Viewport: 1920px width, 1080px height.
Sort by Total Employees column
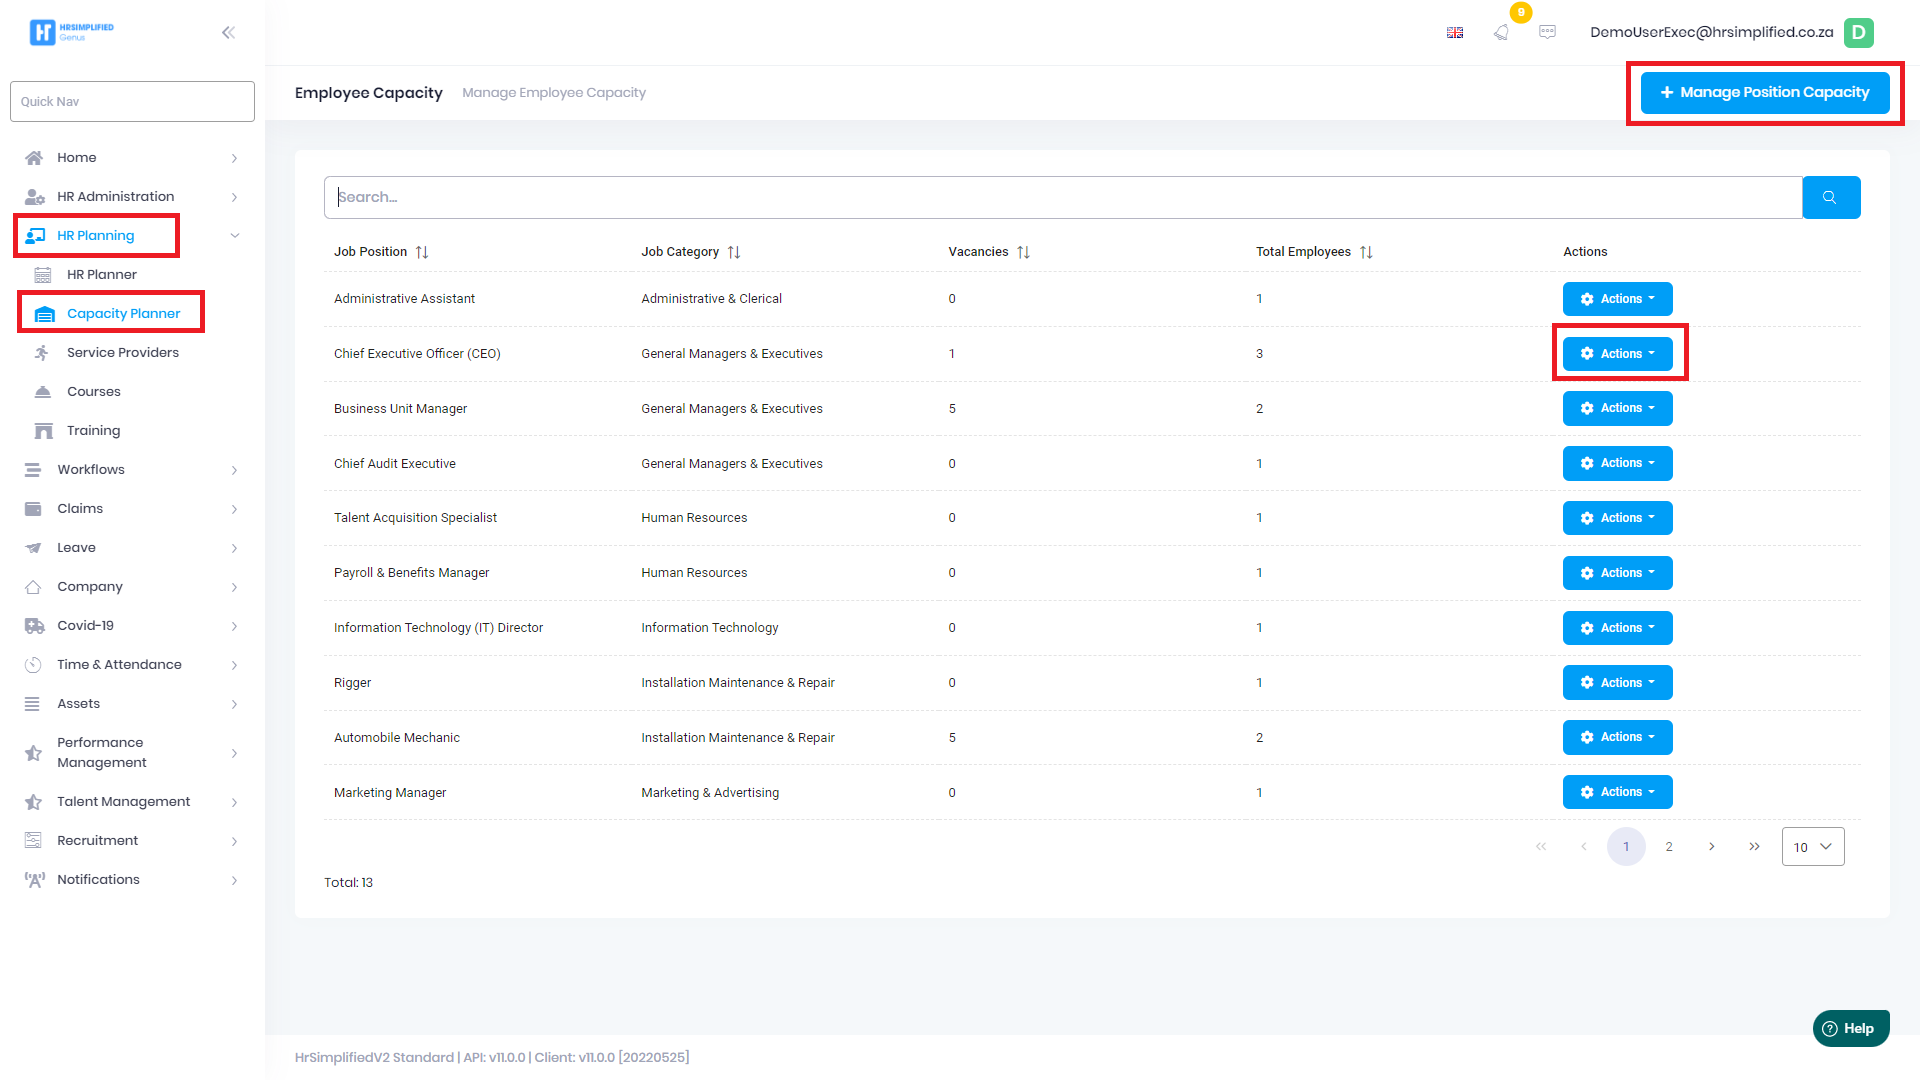click(1366, 252)
